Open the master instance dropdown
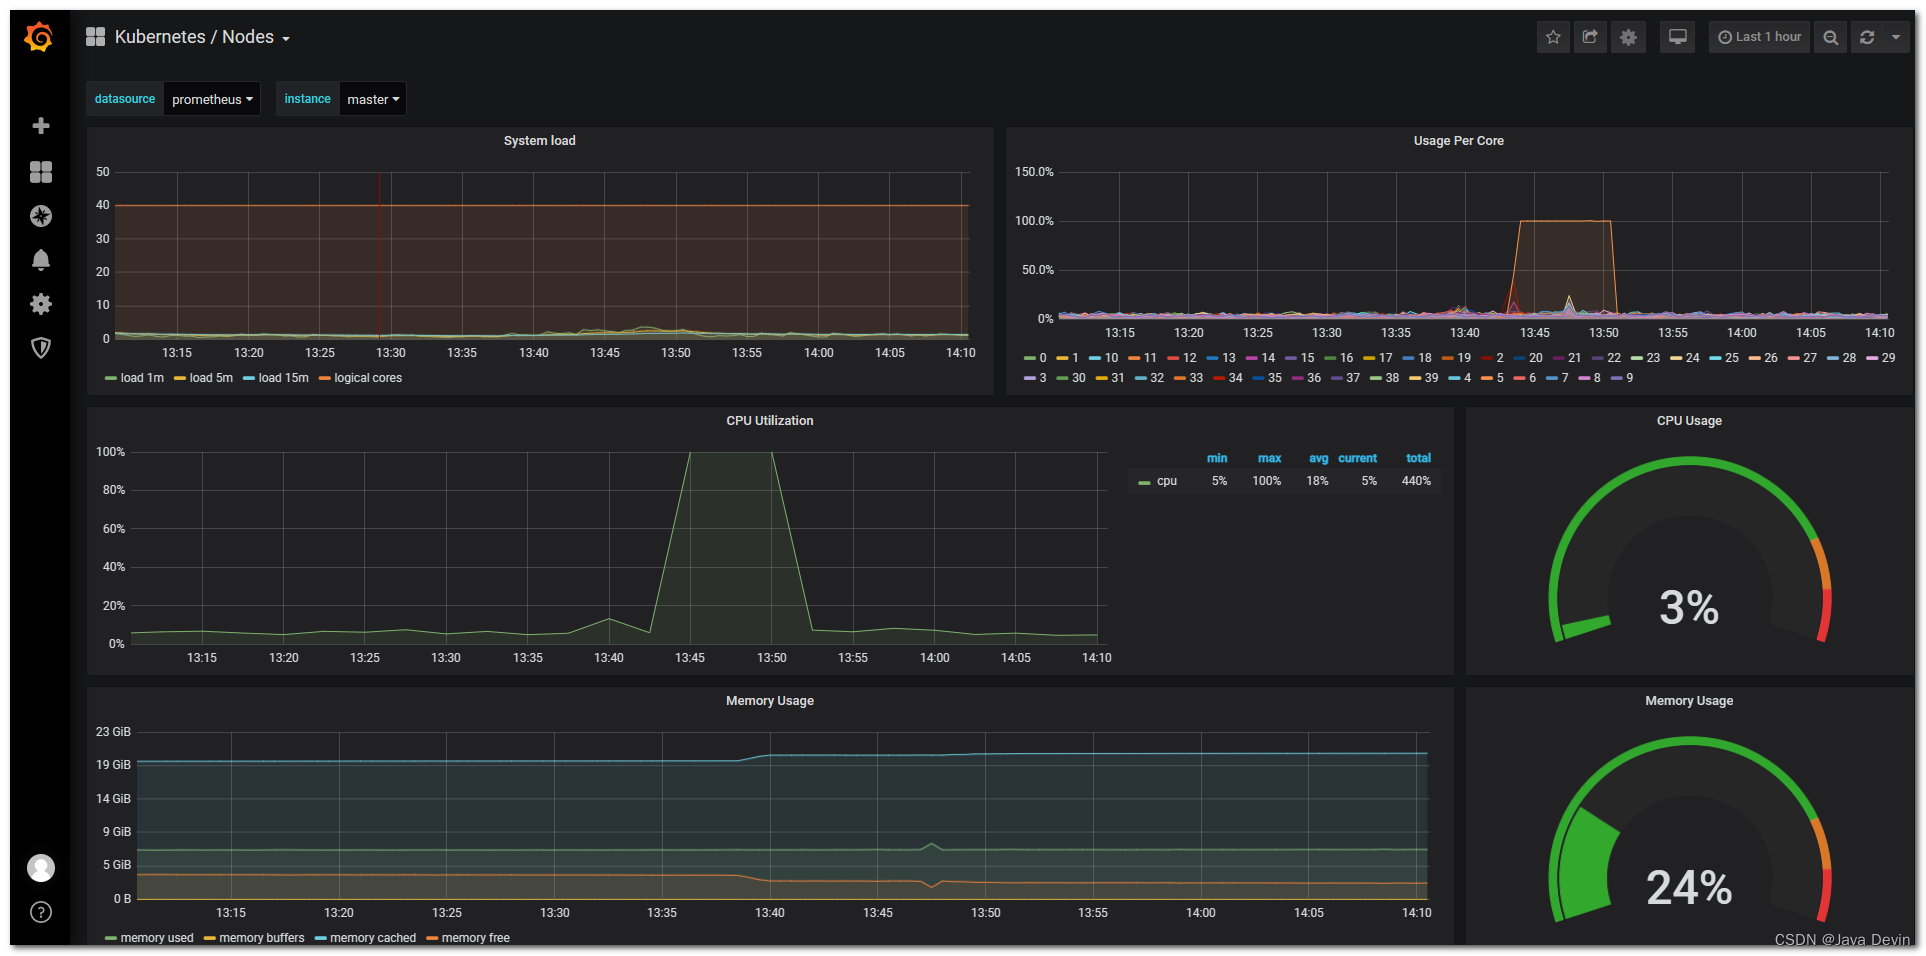The image size is (1926, 956). pyautogui.click(x=373, y=99)
